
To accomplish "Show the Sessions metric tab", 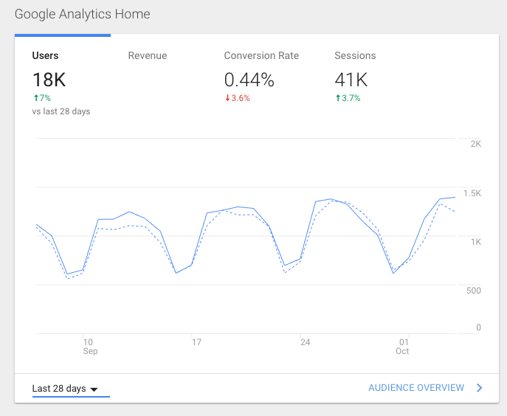I will coord(355,56).
